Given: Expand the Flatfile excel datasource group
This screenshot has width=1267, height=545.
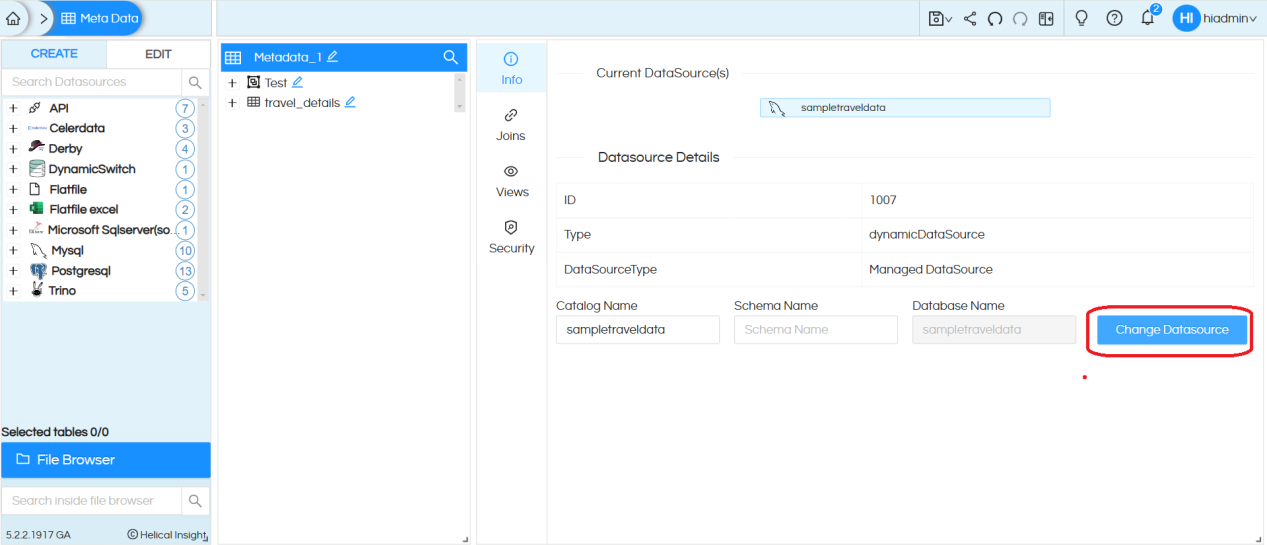Looking at the screenshot, I should click(13, 209).
